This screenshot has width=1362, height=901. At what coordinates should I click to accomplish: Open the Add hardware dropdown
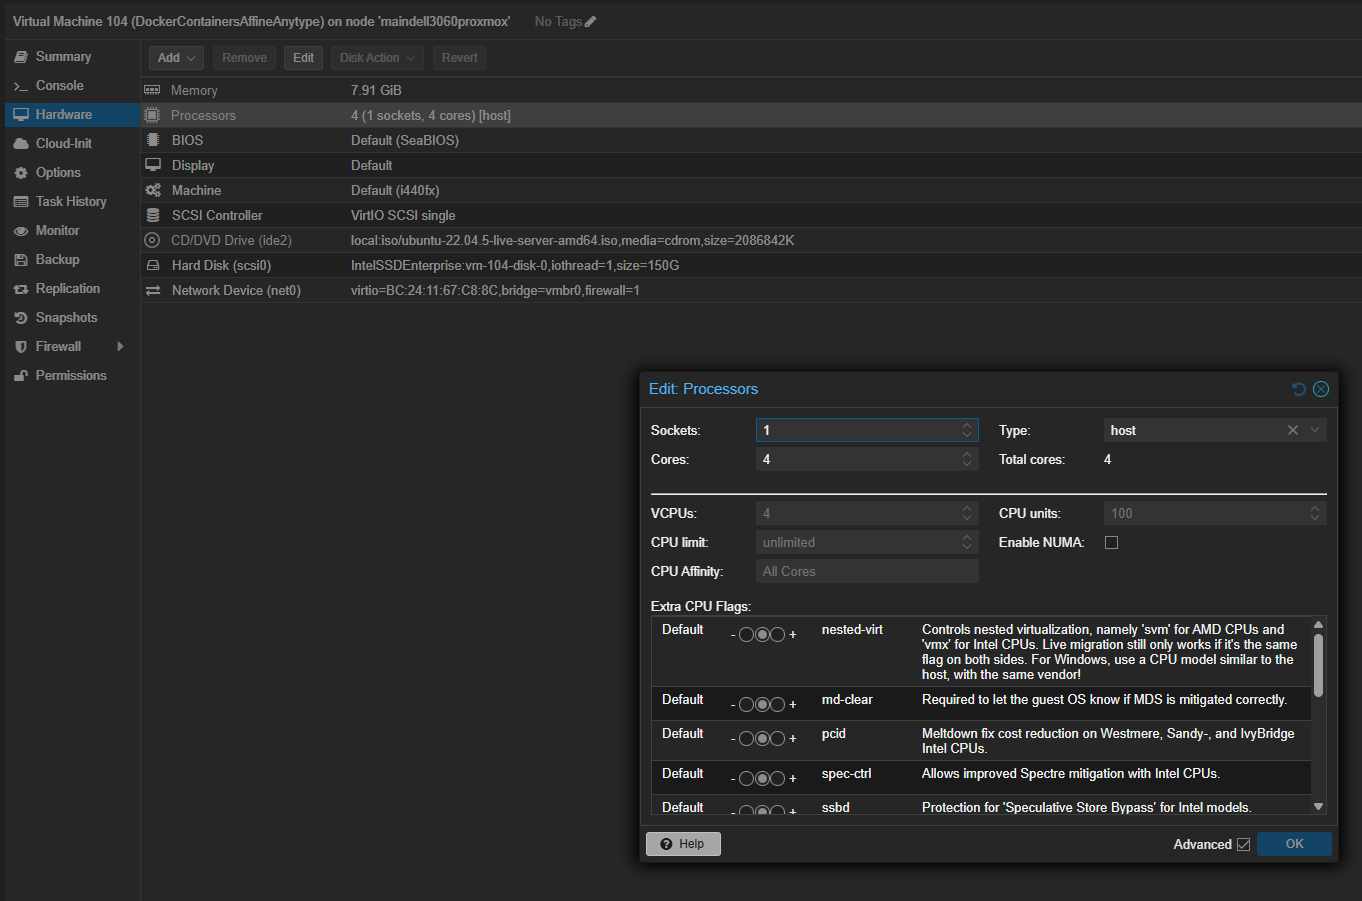tap(176, 58)
